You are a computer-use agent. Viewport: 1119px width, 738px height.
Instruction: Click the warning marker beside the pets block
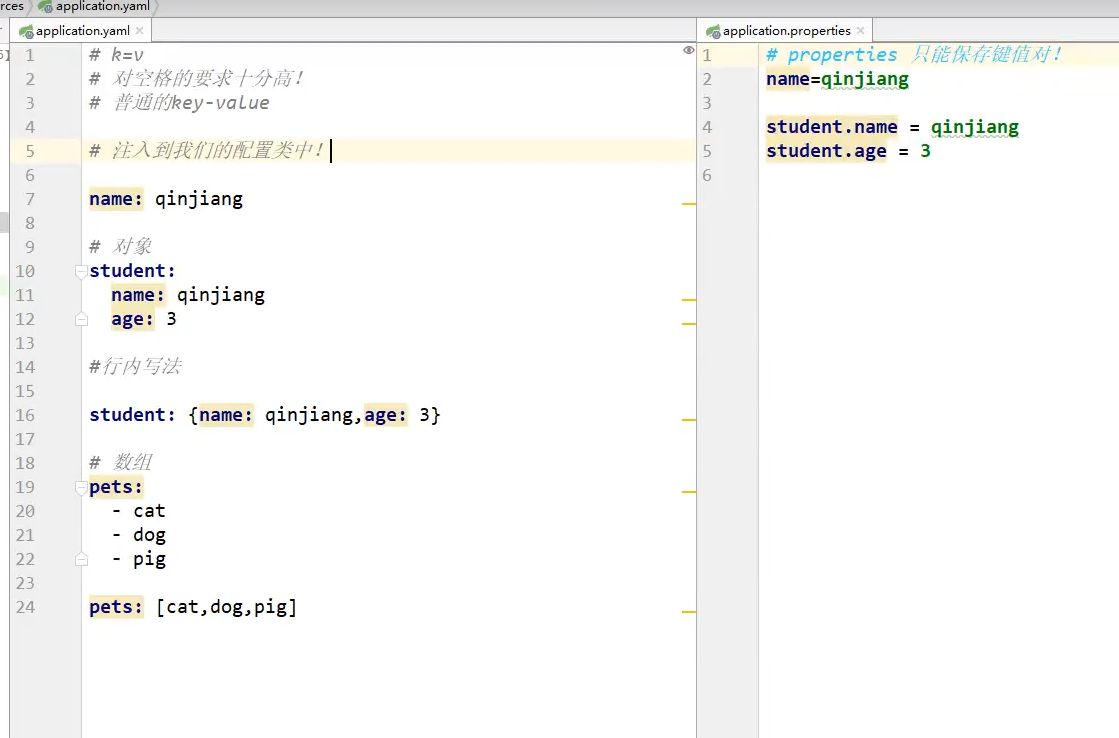(688, 491)
